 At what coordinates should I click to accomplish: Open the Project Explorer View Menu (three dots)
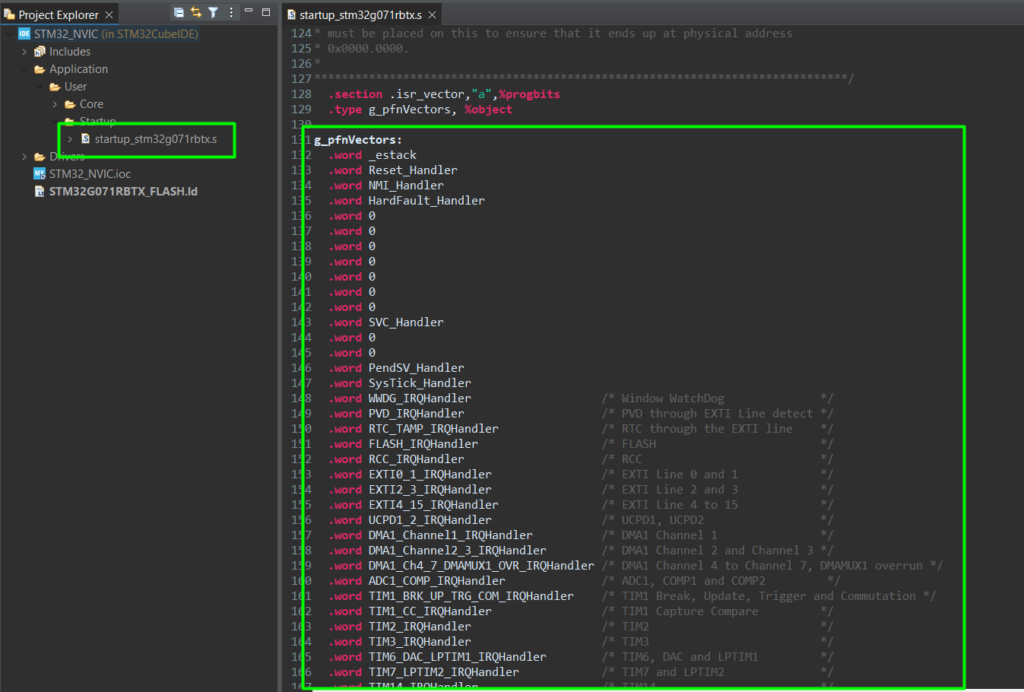click(231, 13)
